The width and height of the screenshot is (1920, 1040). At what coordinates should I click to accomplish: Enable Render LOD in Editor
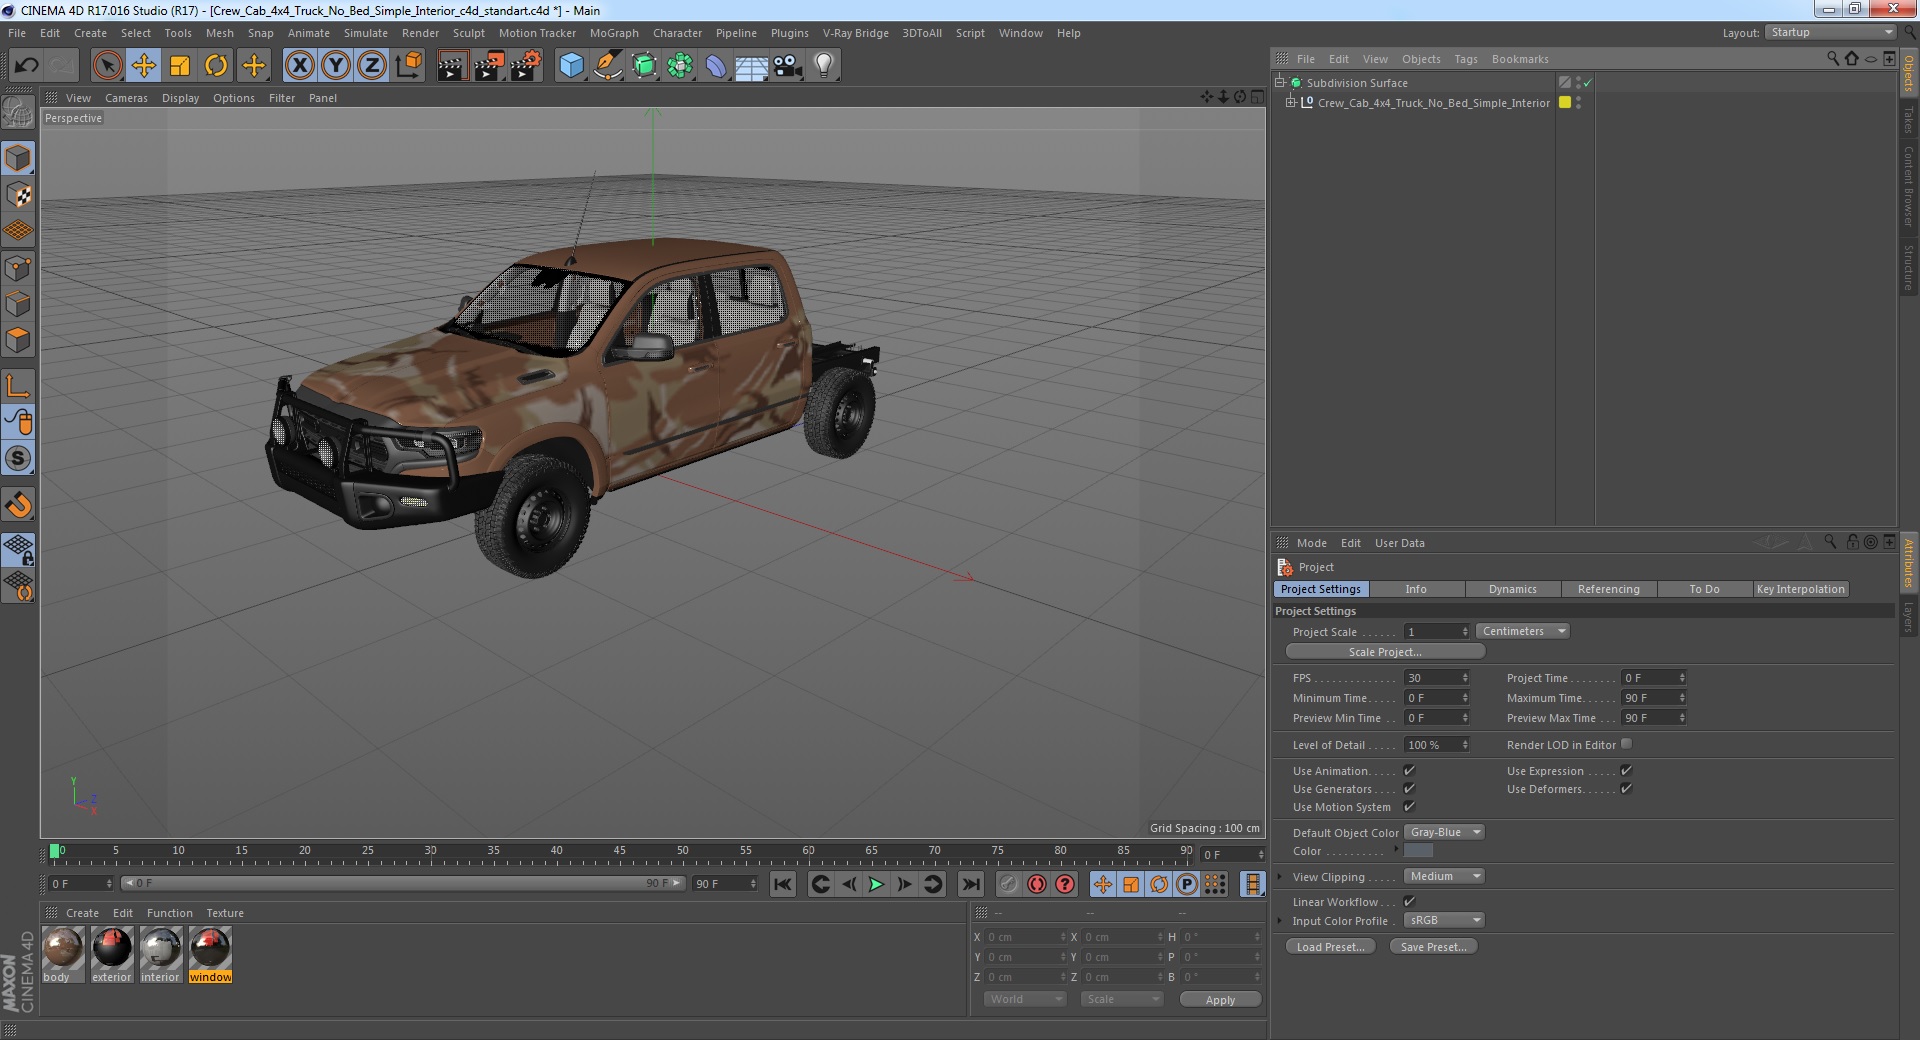(1626, 744)
